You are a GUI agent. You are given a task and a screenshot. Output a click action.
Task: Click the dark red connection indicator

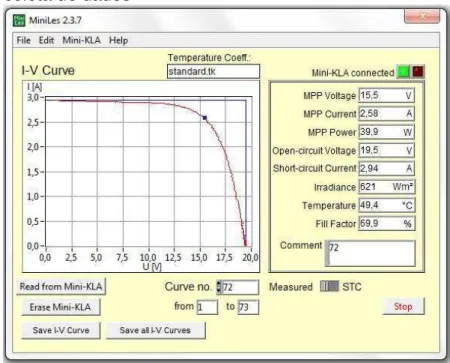click(418, 72)
